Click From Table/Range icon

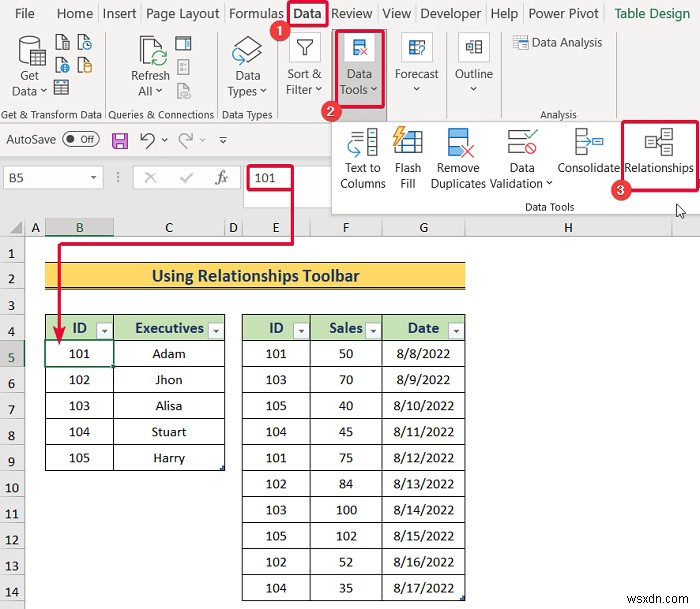[x=61, y=88]
